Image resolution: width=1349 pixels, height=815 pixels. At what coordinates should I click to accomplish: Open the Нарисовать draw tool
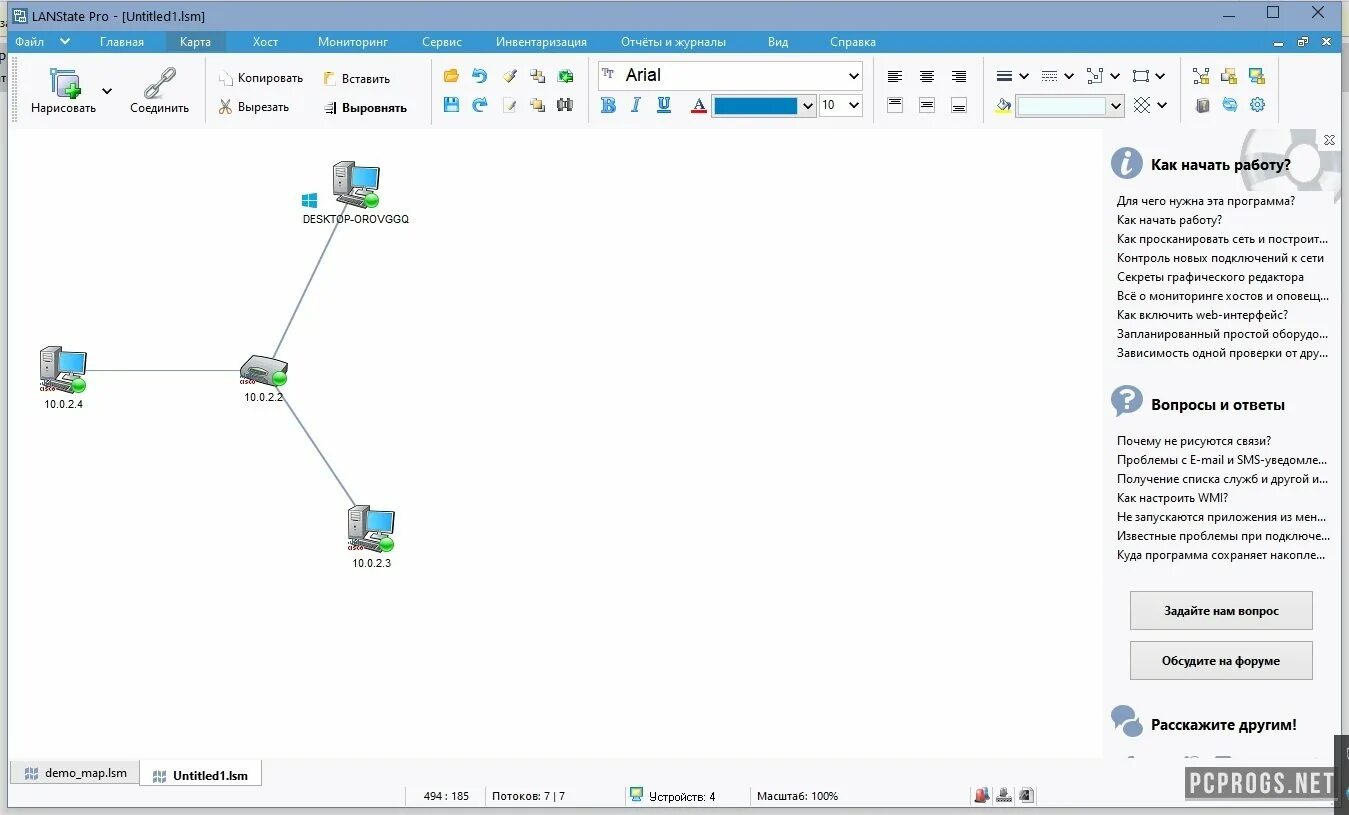[63, 91]
